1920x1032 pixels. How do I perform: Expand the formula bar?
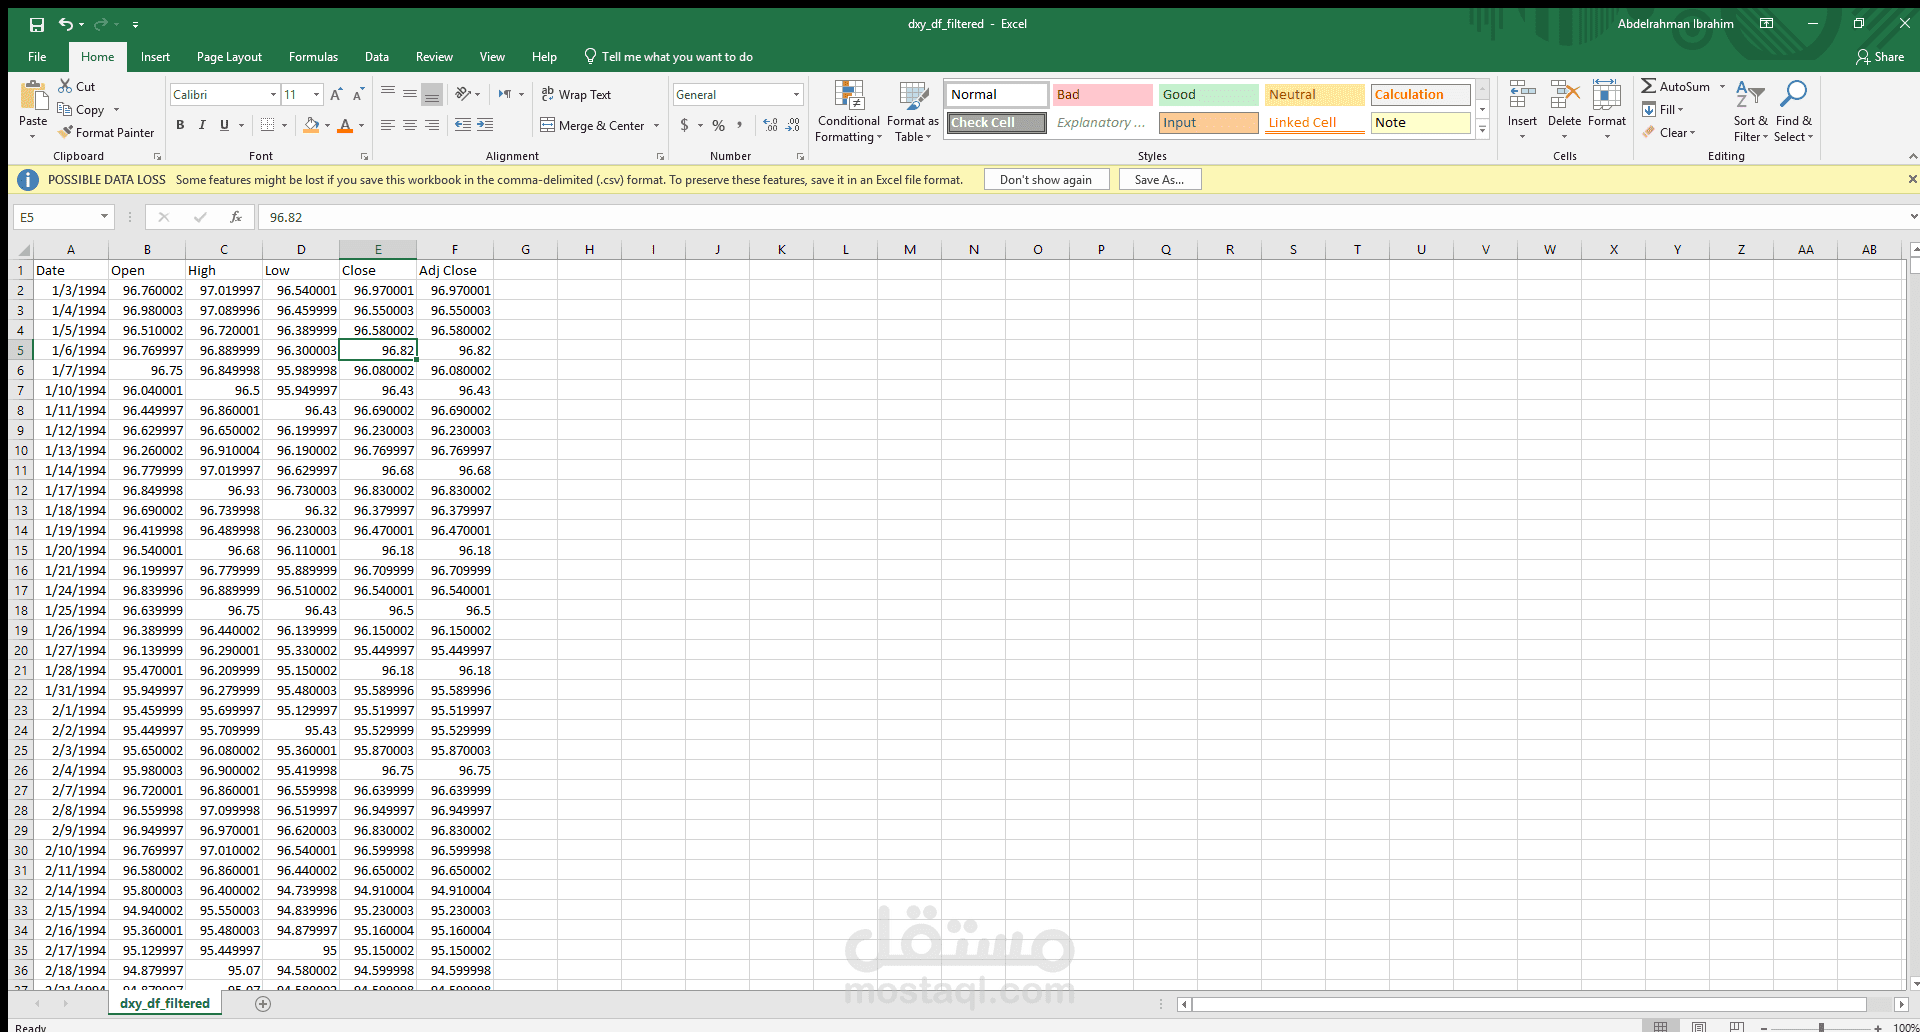coord(1913,217)
